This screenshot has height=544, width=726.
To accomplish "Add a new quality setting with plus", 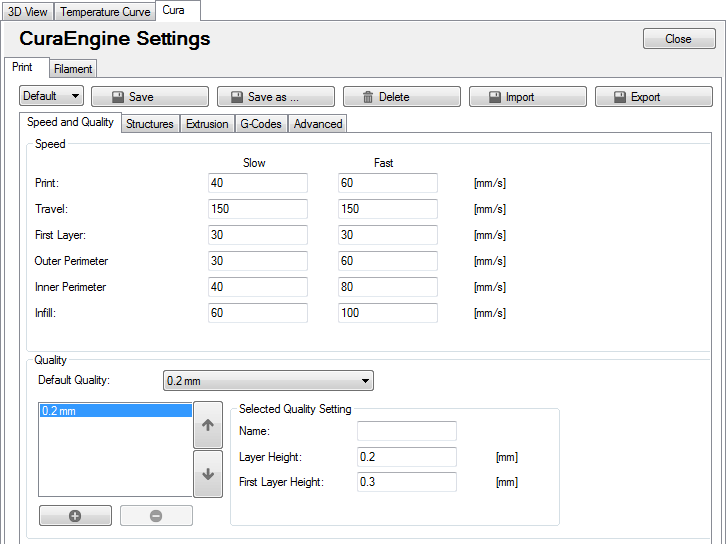I will pos(76,516).
